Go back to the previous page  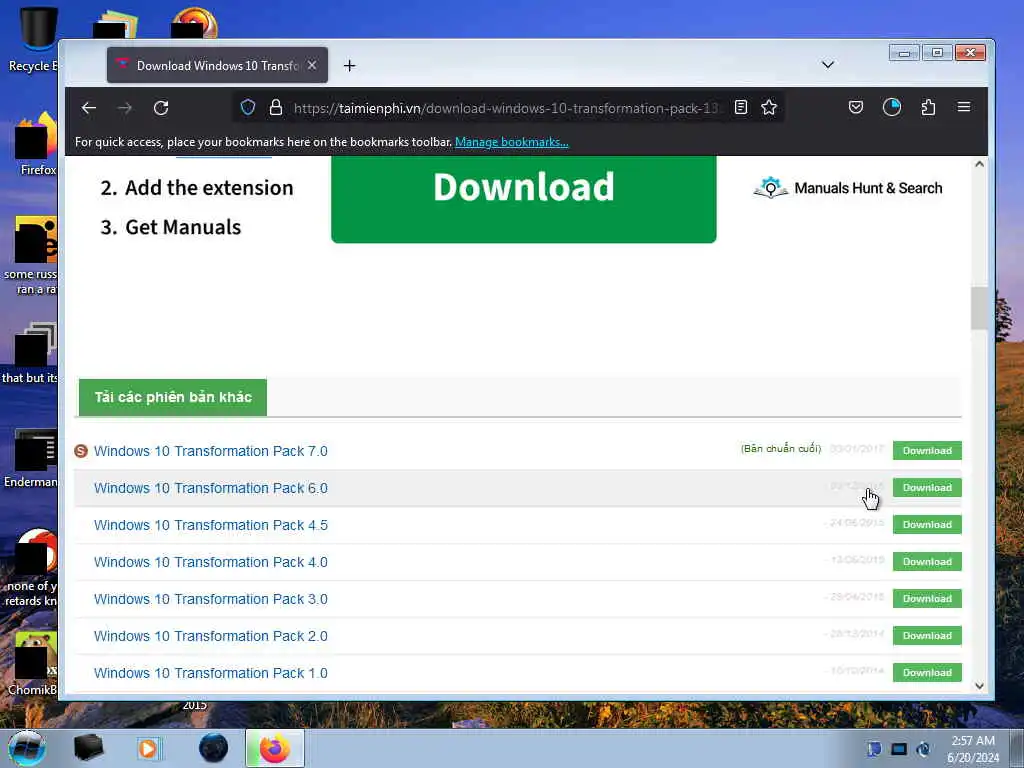pos(89,108)
